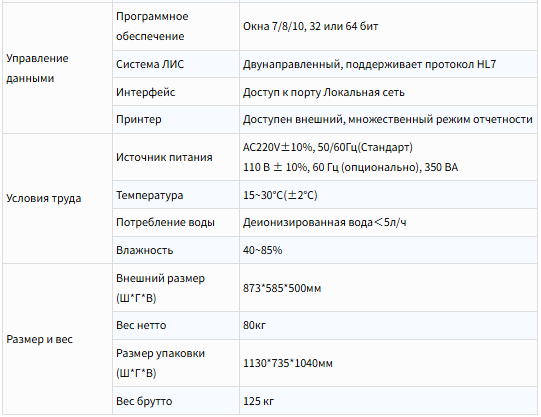
Task: Click the '873*585*500мм' dimension value
Action: click(x=282, y=288)
